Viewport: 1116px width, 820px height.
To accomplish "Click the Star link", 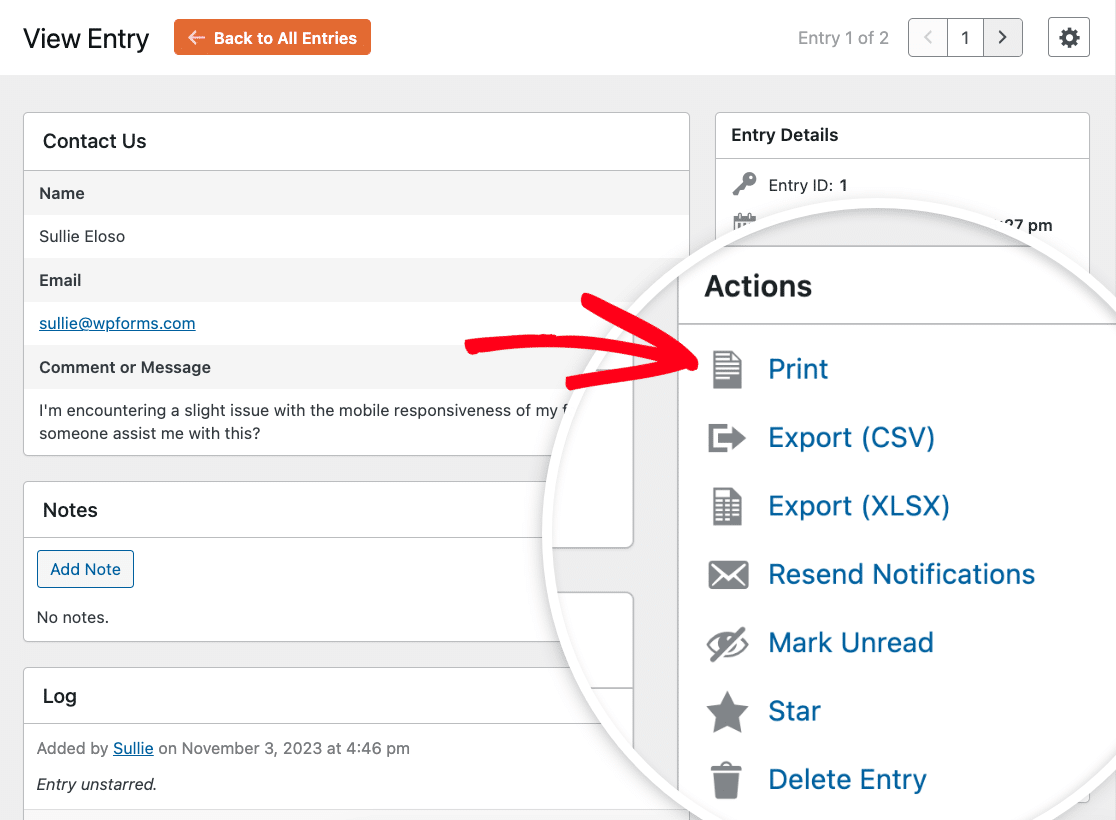I will [x=794, y=711].
